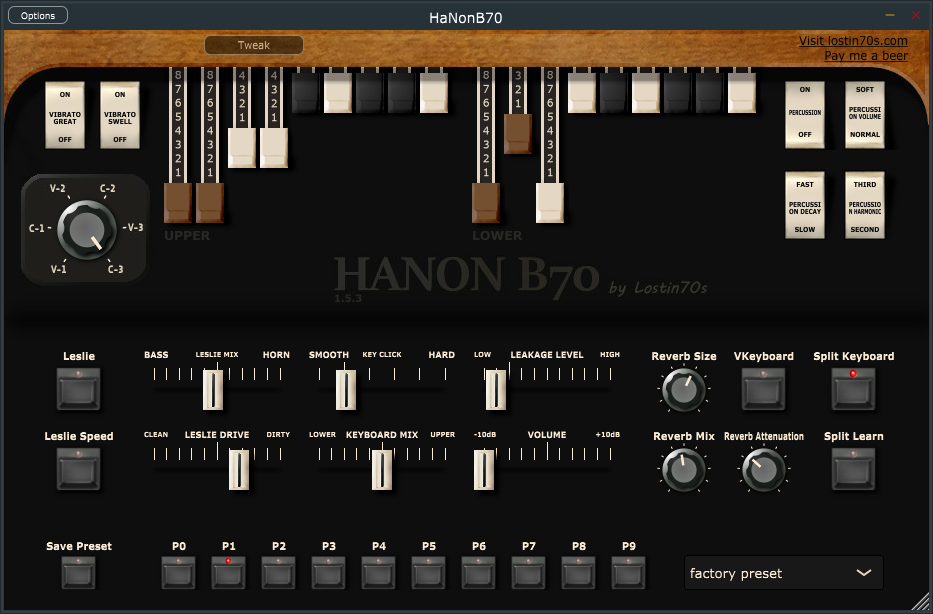
Task: Click fifth Upper drawbar black handle
Action: pos(306,93)
